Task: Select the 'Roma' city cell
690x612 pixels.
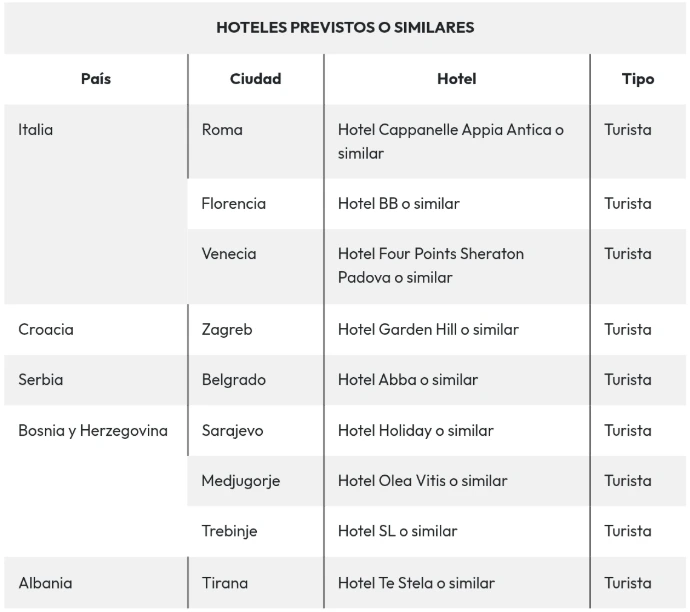Action: coord(222,129)
